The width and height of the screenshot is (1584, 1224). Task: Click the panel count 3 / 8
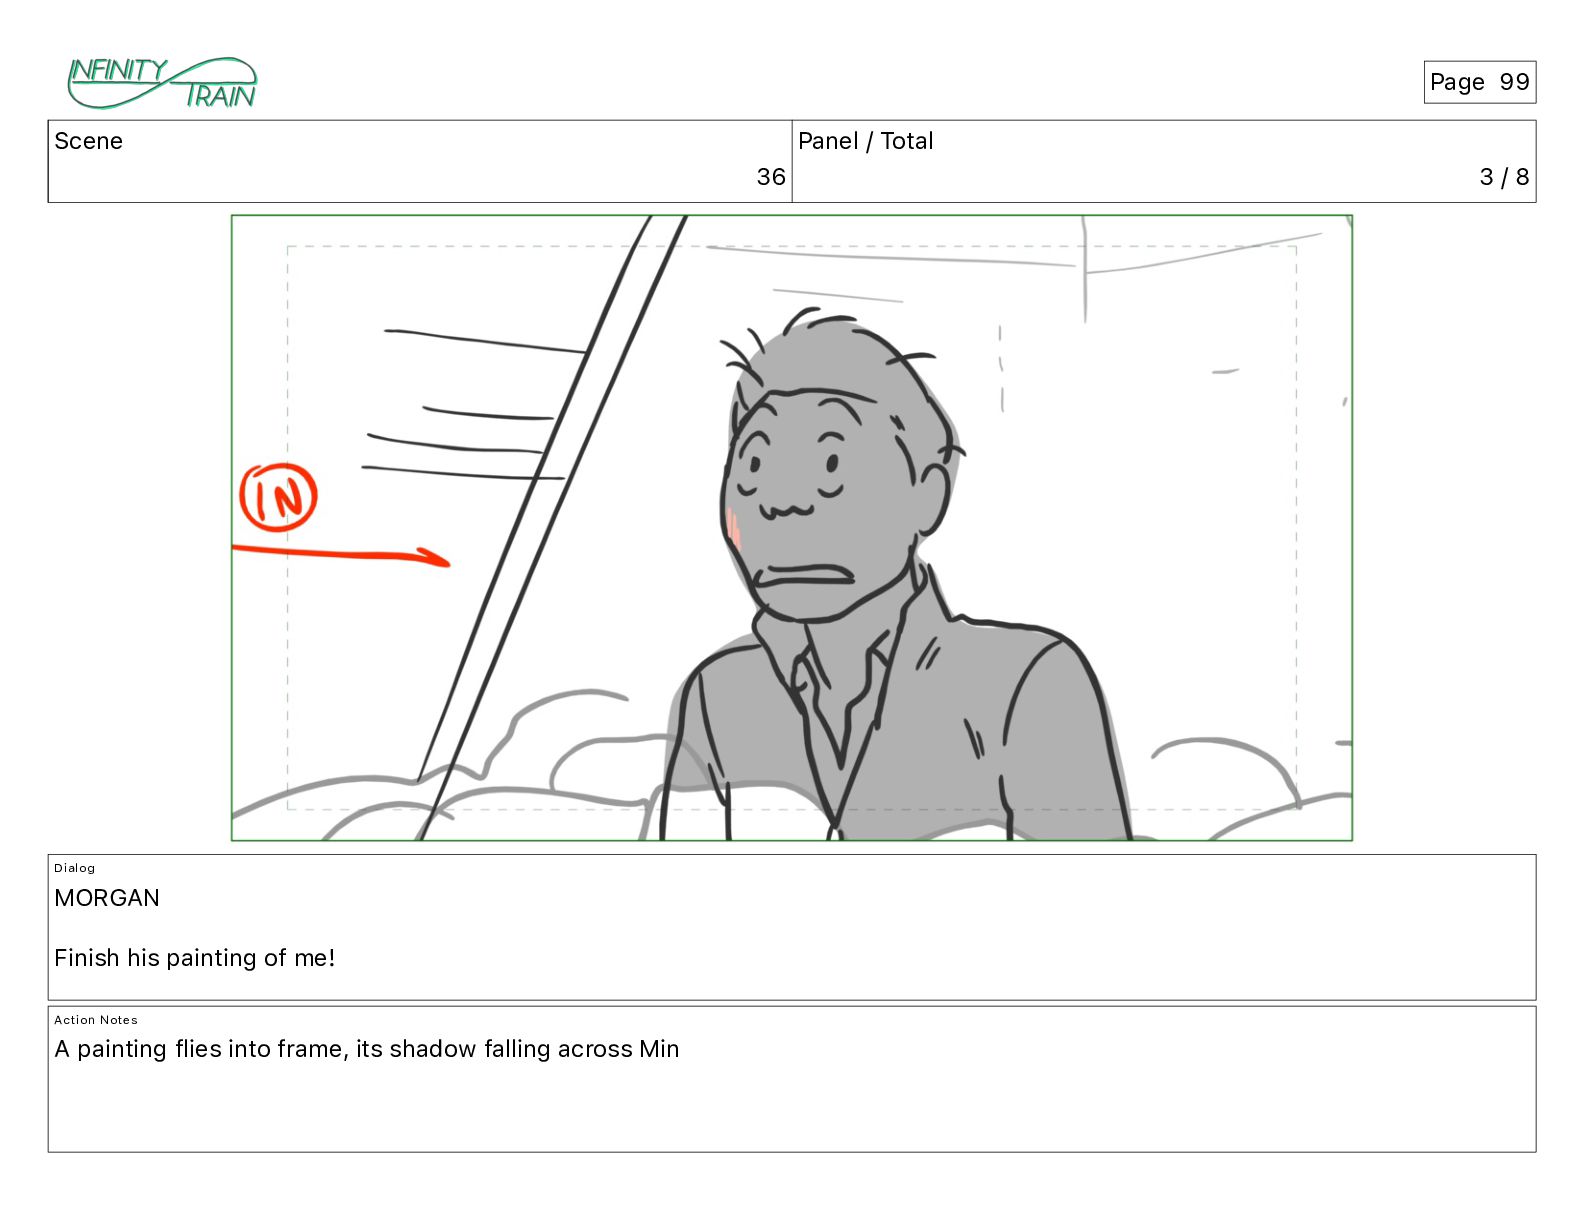click(x=1504, y=177)
